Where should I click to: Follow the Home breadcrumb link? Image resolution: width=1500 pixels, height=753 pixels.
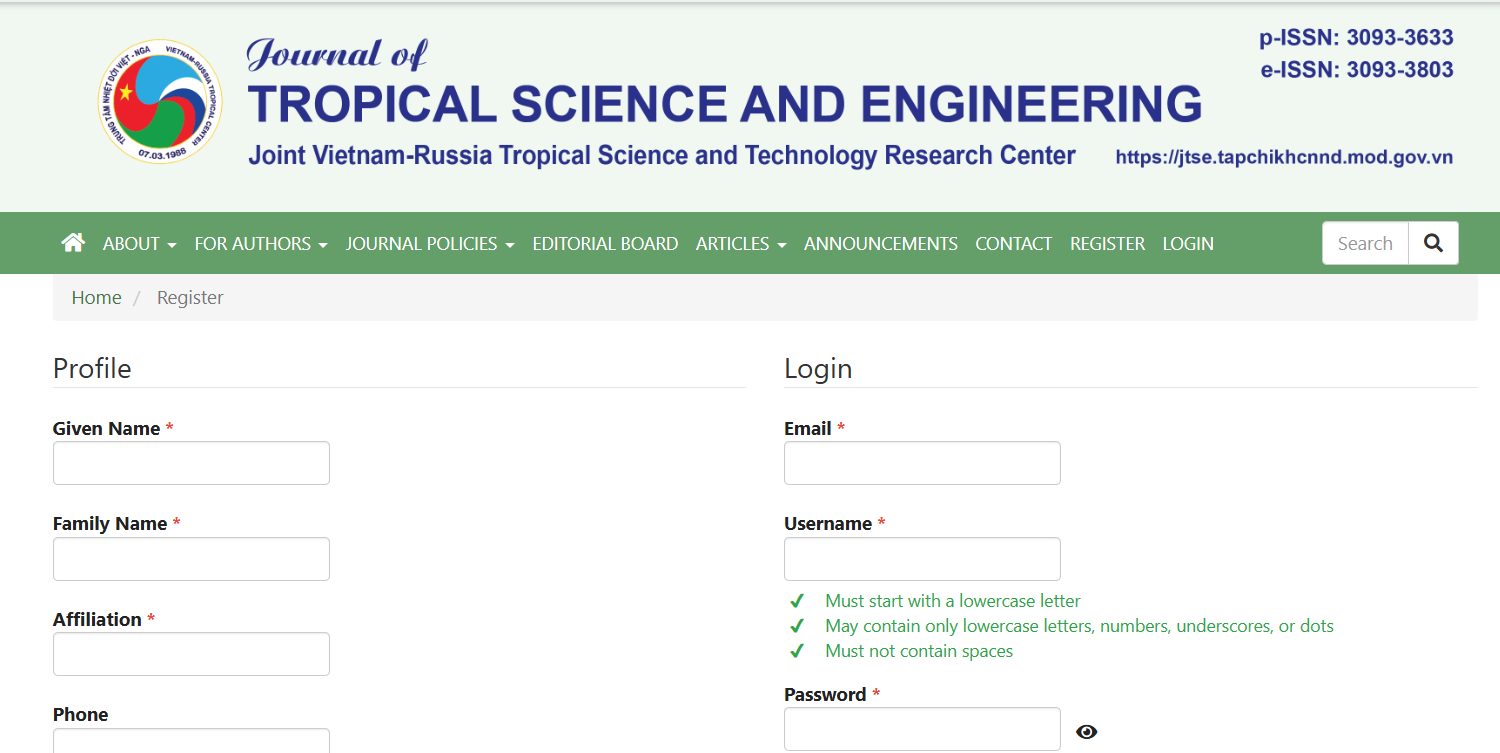pyautogui.click(x=96, y=298)
